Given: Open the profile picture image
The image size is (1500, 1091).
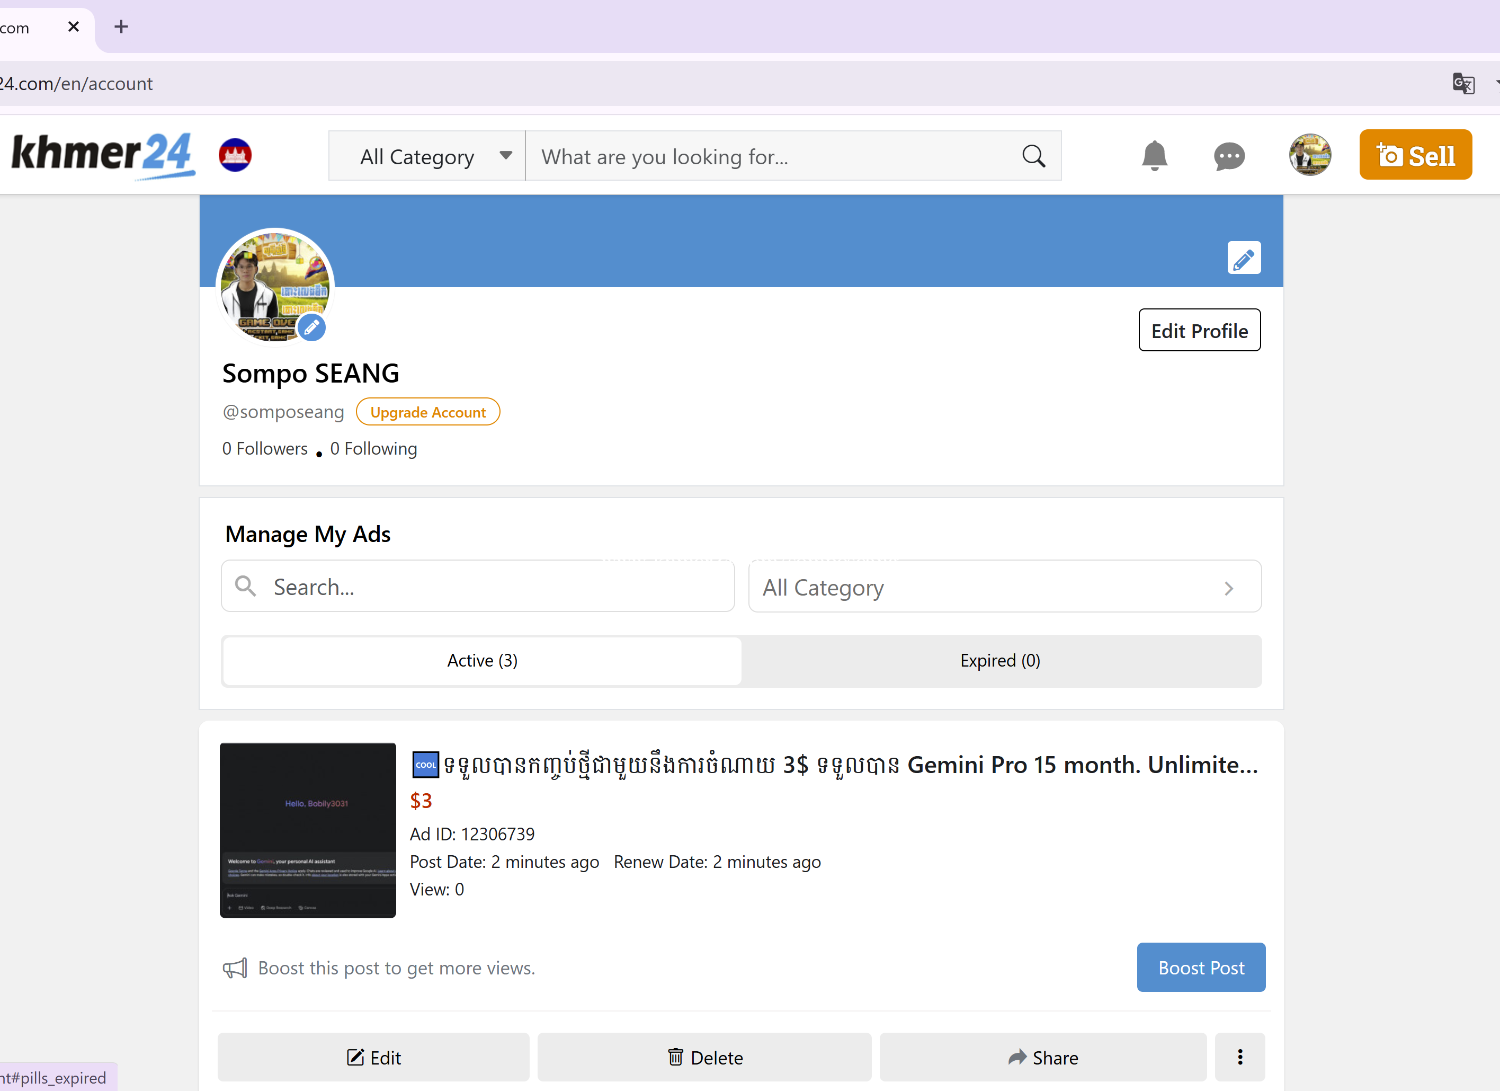Looking at the screenshot, I should (275, 286).
